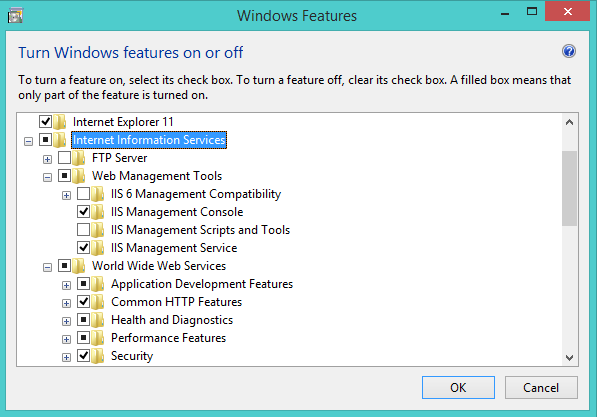Expand the Common HTTP Features node
The height and width of the screenshot is (417, 597).
coord(66,304)
